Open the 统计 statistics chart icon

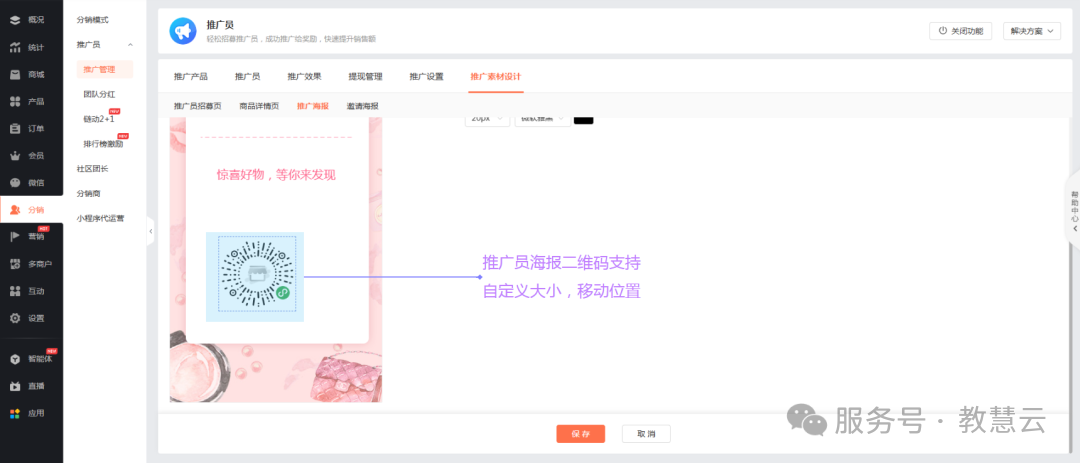pyautogui.click(x=14, y=48)
